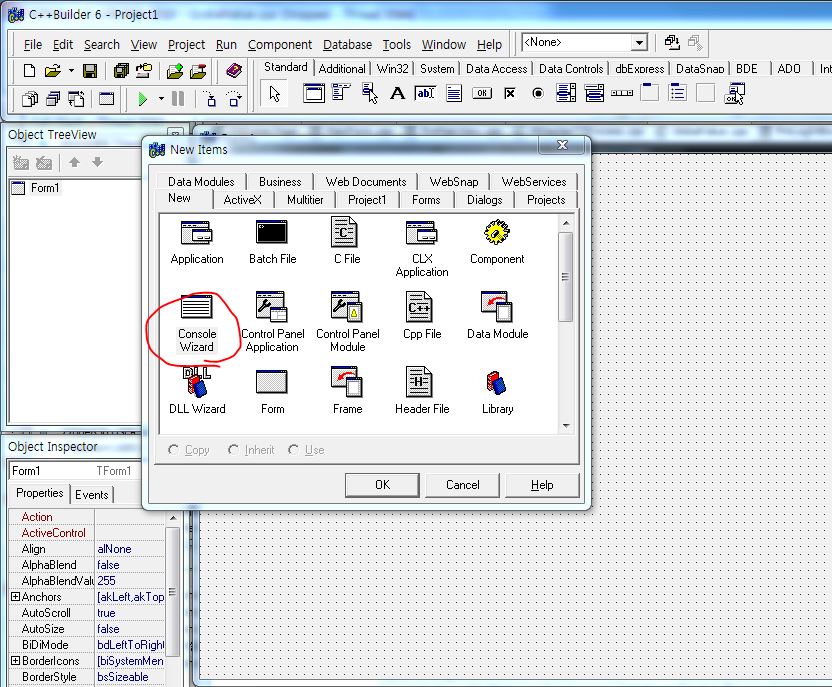Click the Save disk icon in toolbar
The height and width of the screenshot is (687, 832).
[90, 71]
